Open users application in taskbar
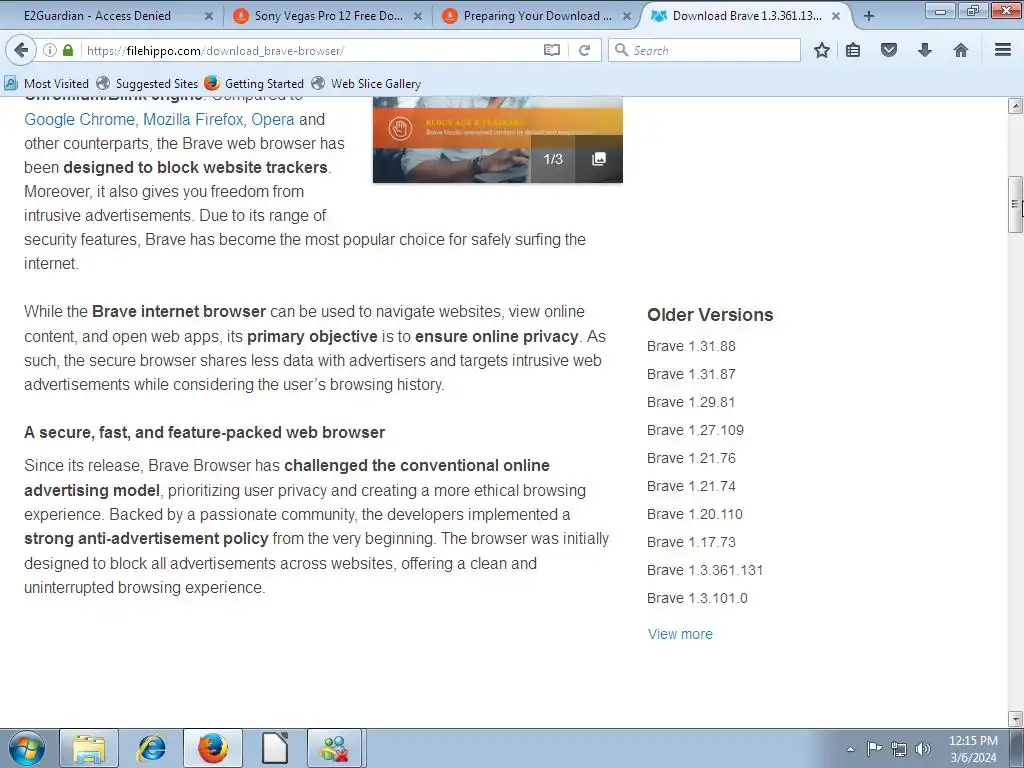The width and height of the screenshot is (1024, 768). 336,748
